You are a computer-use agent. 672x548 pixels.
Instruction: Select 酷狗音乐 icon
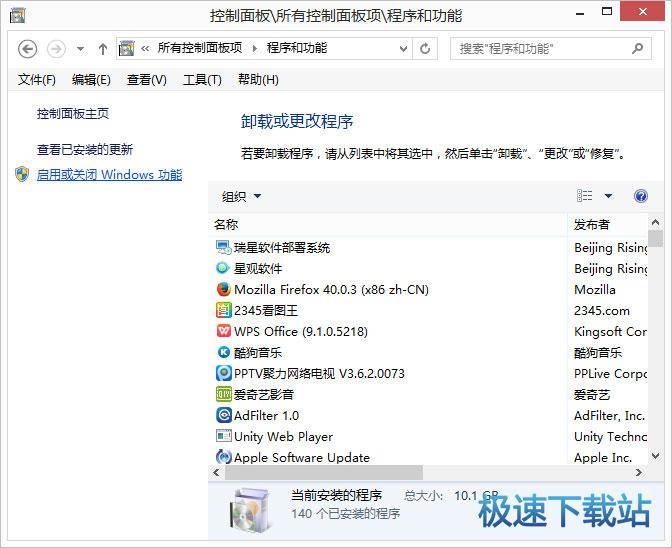[x=224, y=352]
